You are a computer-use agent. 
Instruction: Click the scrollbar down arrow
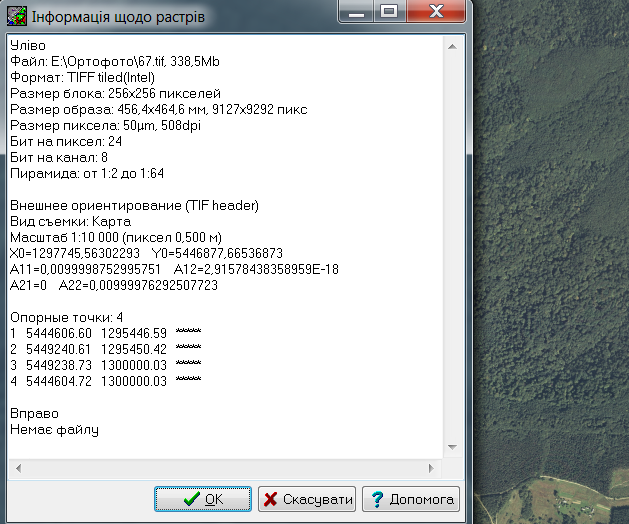pos(451,449)
